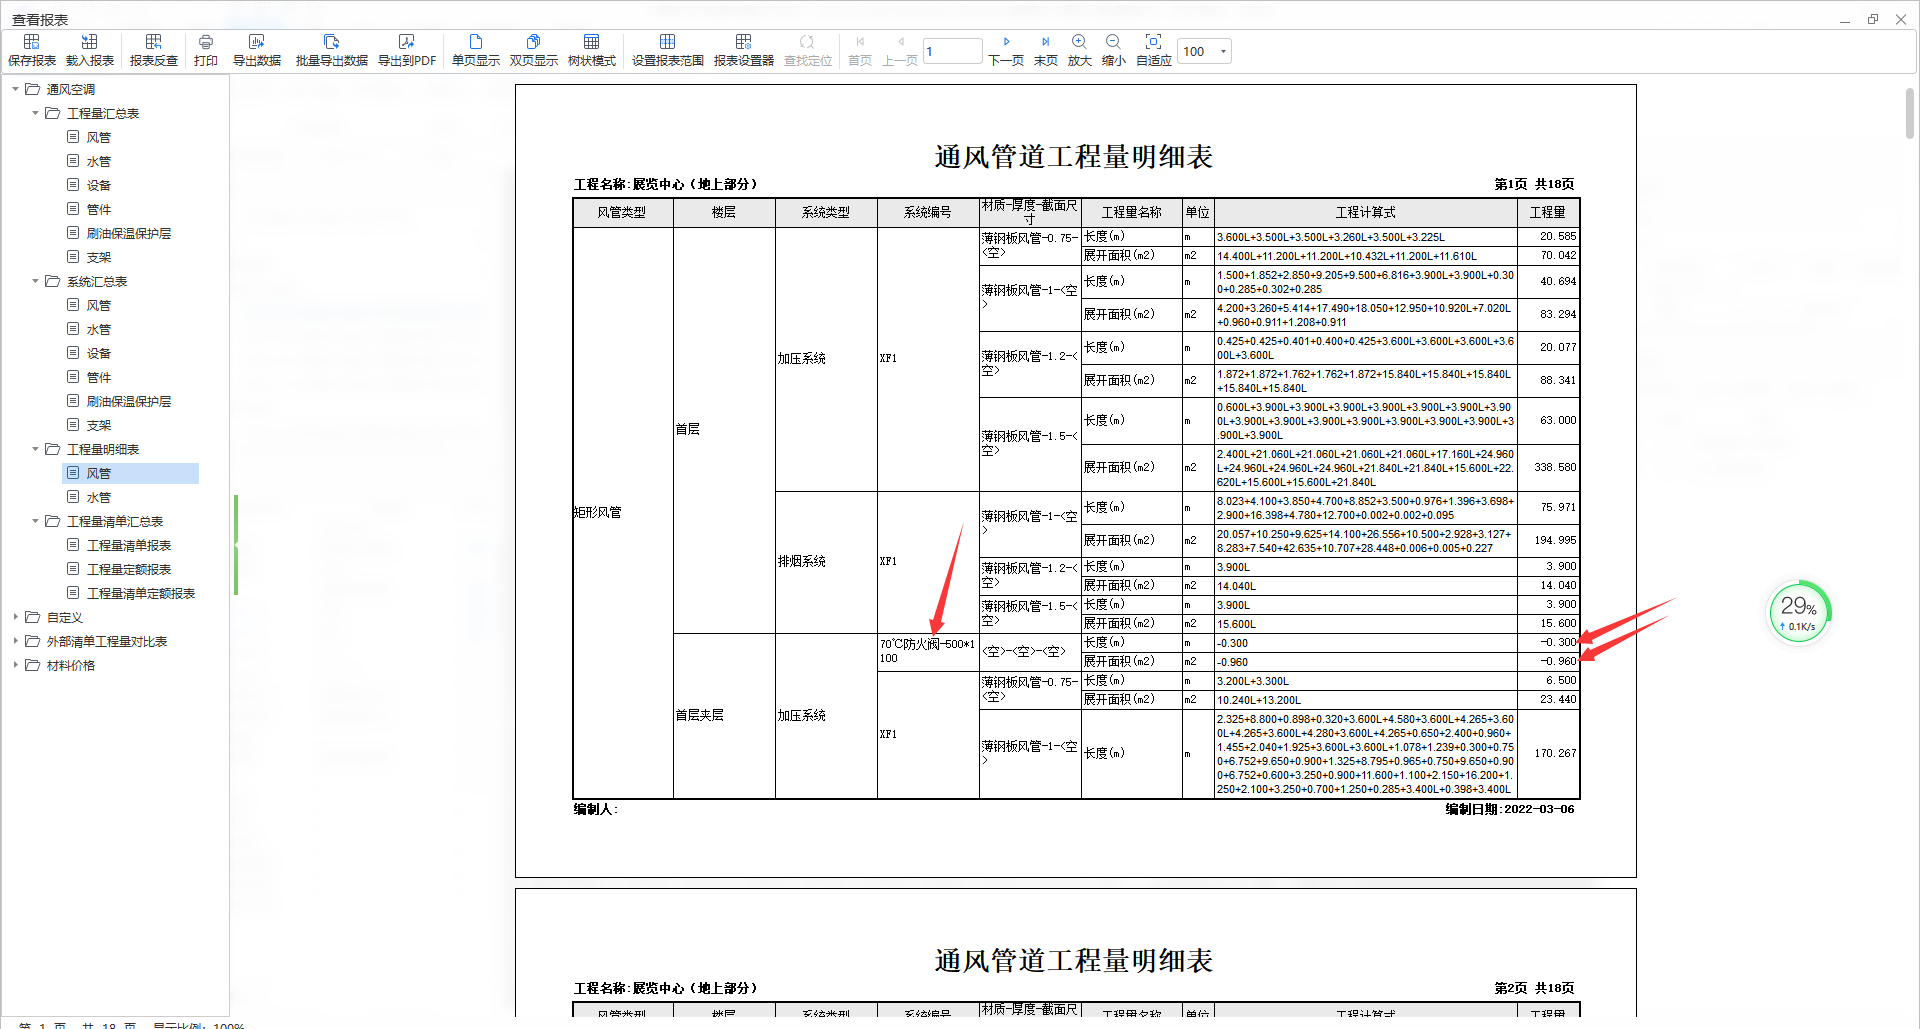Click the 170.267 quantity cell
This screenshot has width=1920, height=1029.
(1548, 754)
